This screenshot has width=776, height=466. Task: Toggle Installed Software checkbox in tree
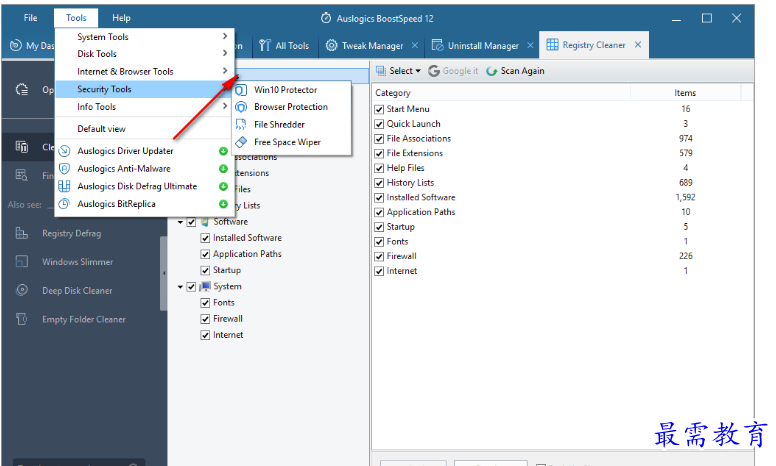click(205, 238)
